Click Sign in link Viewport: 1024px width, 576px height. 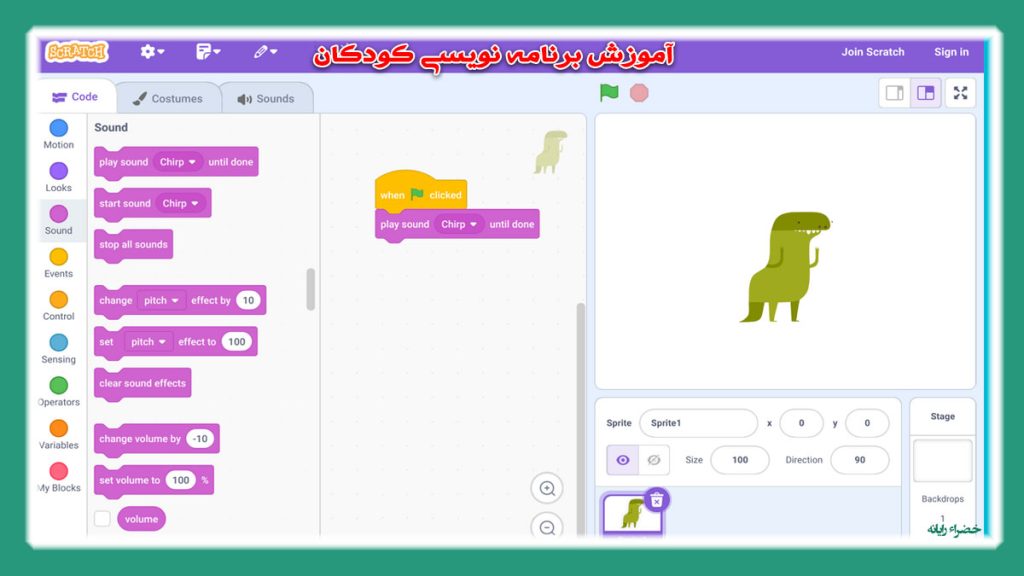coord(951,52)
